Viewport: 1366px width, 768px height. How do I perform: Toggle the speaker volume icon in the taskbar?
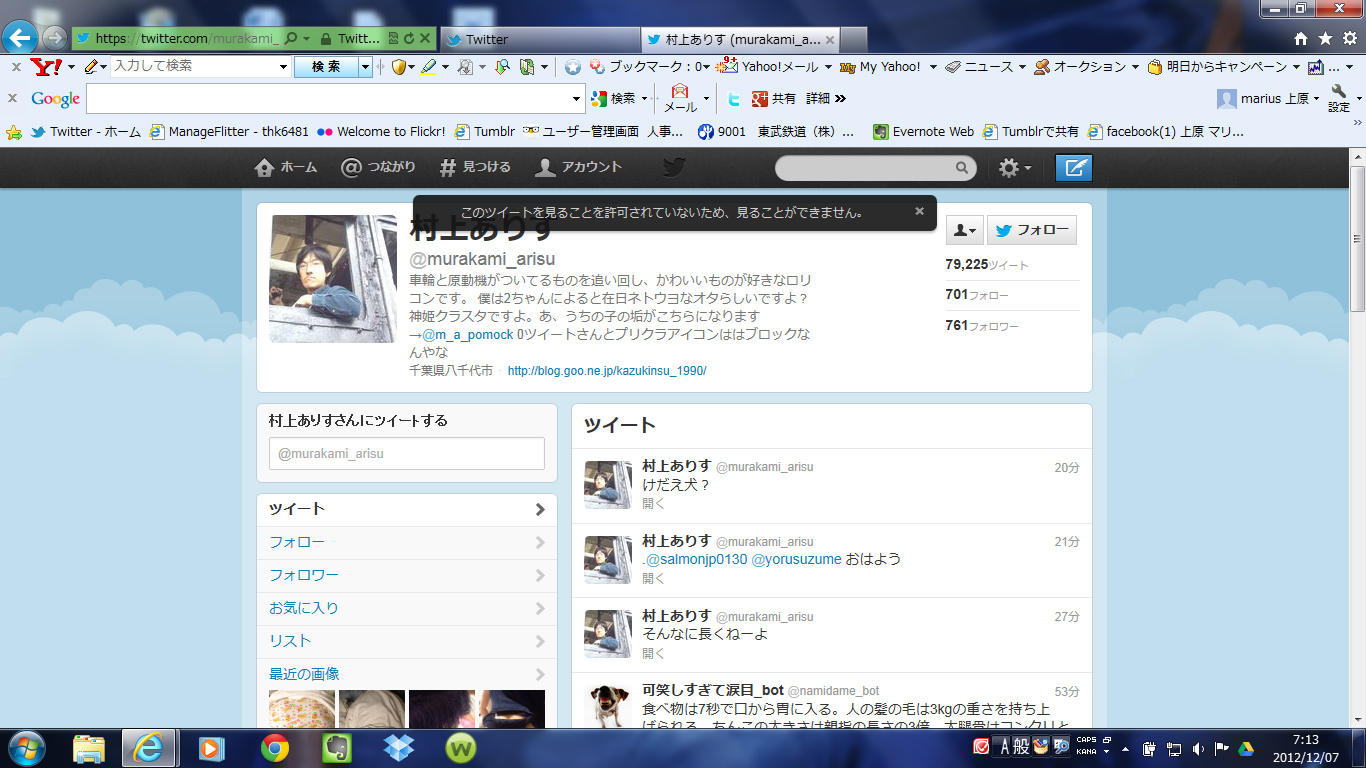pos(1196,748)
